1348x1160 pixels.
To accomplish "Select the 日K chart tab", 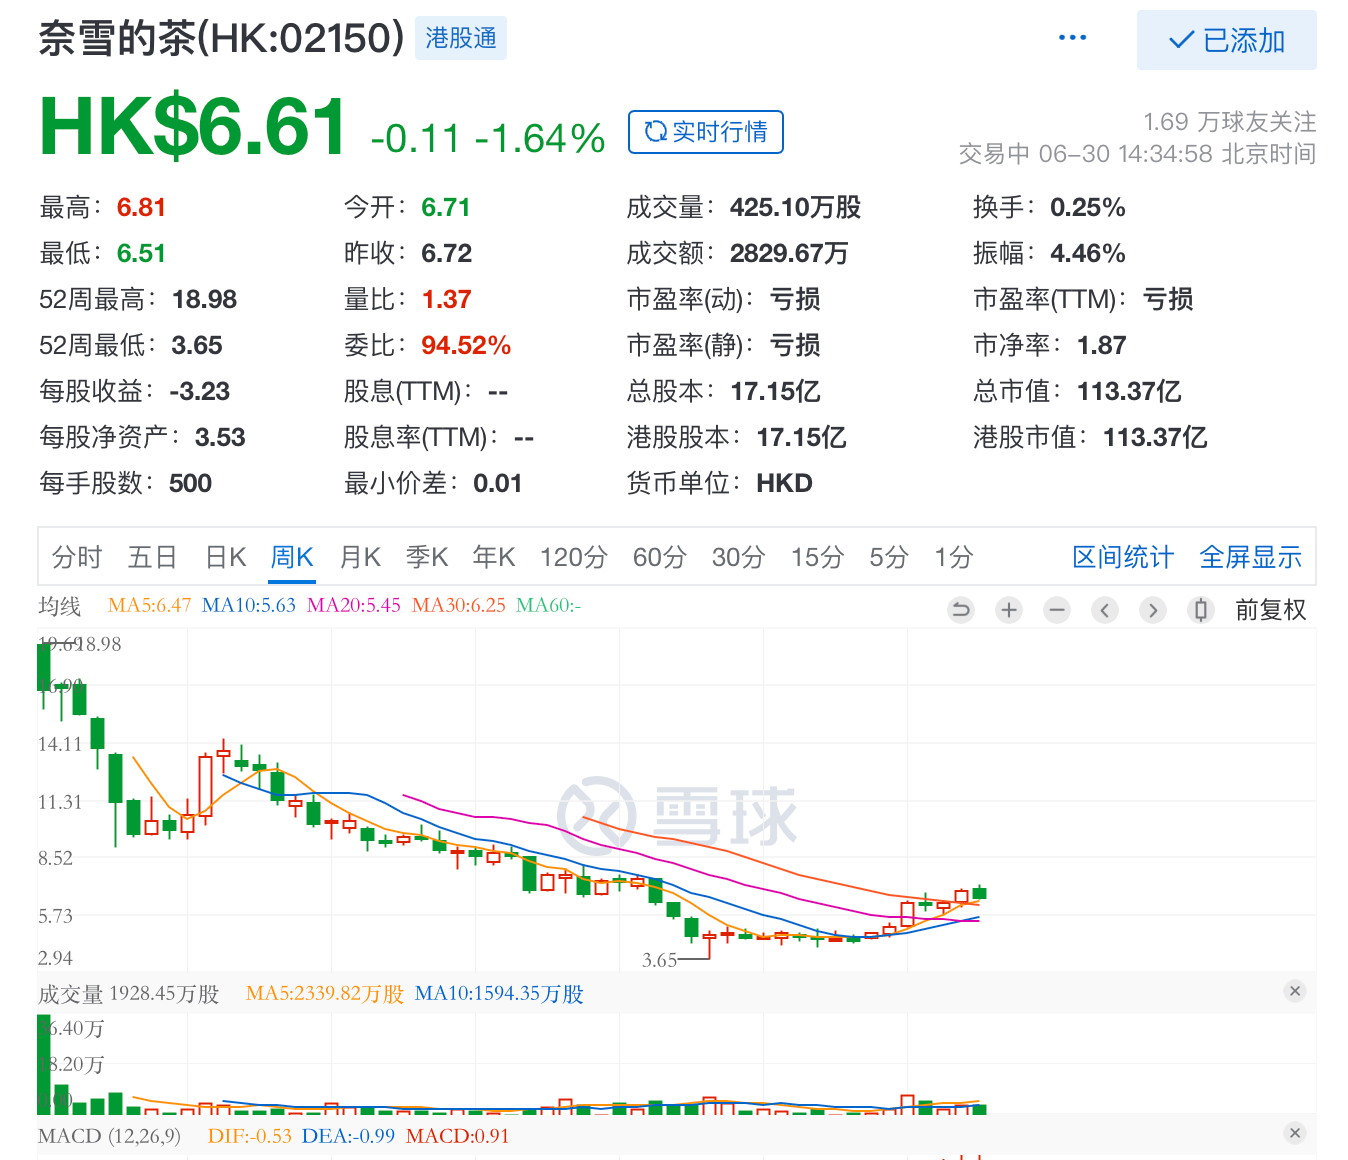I will pos(226,557).
